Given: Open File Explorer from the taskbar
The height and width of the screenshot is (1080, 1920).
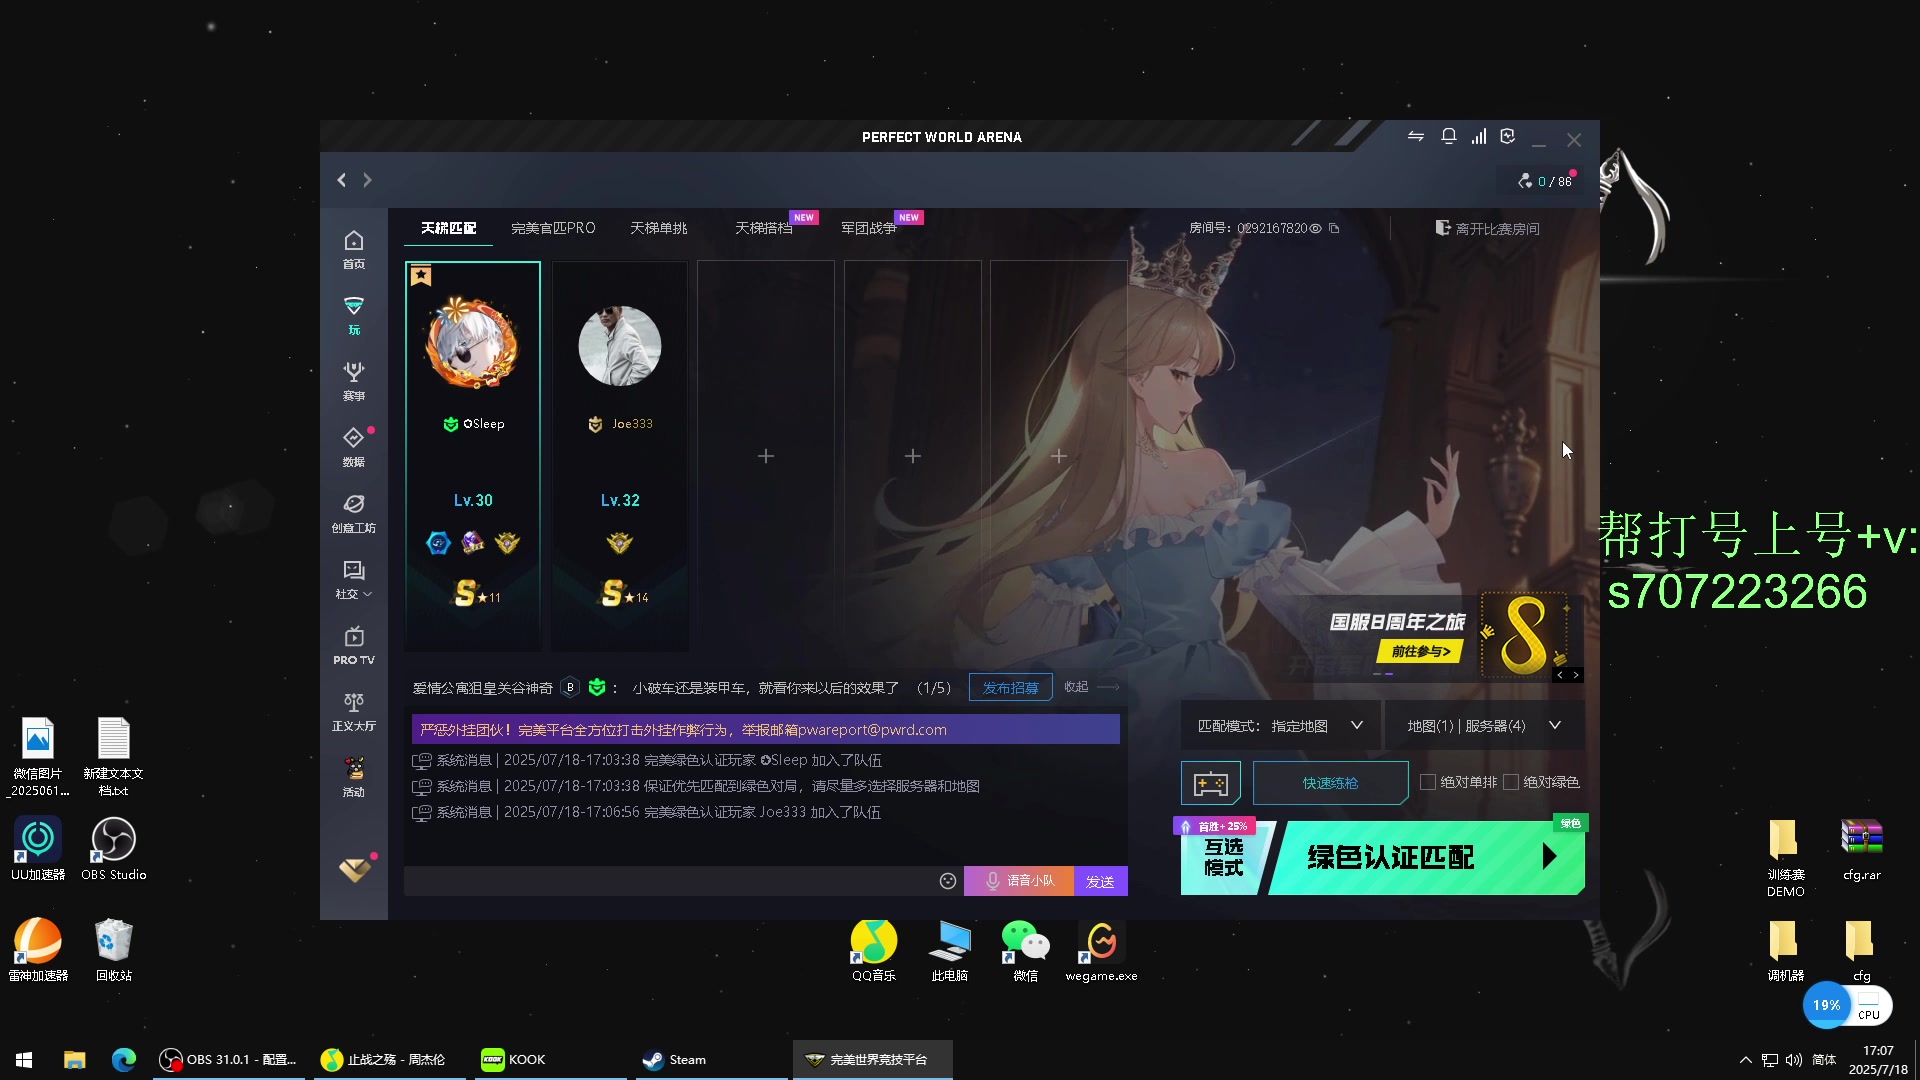Looking at the screenshot, I should point(74,1060).
